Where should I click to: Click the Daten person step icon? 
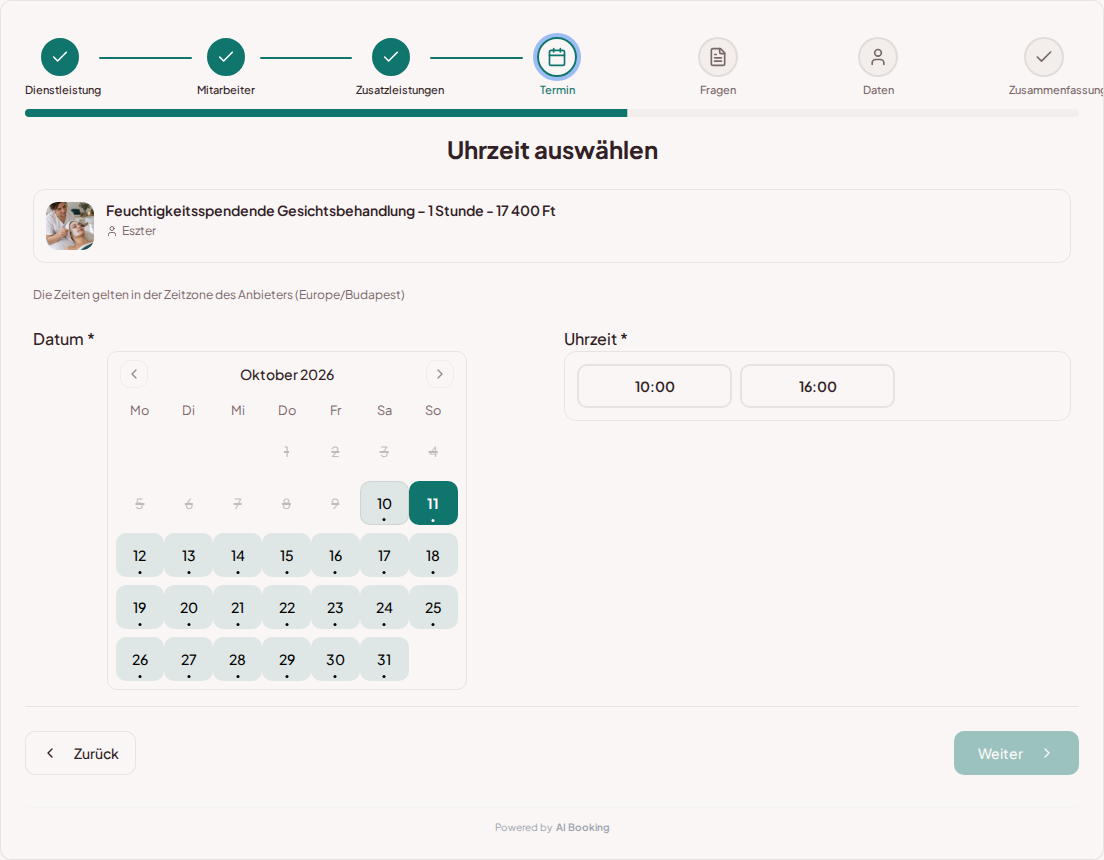coord(878,57)
